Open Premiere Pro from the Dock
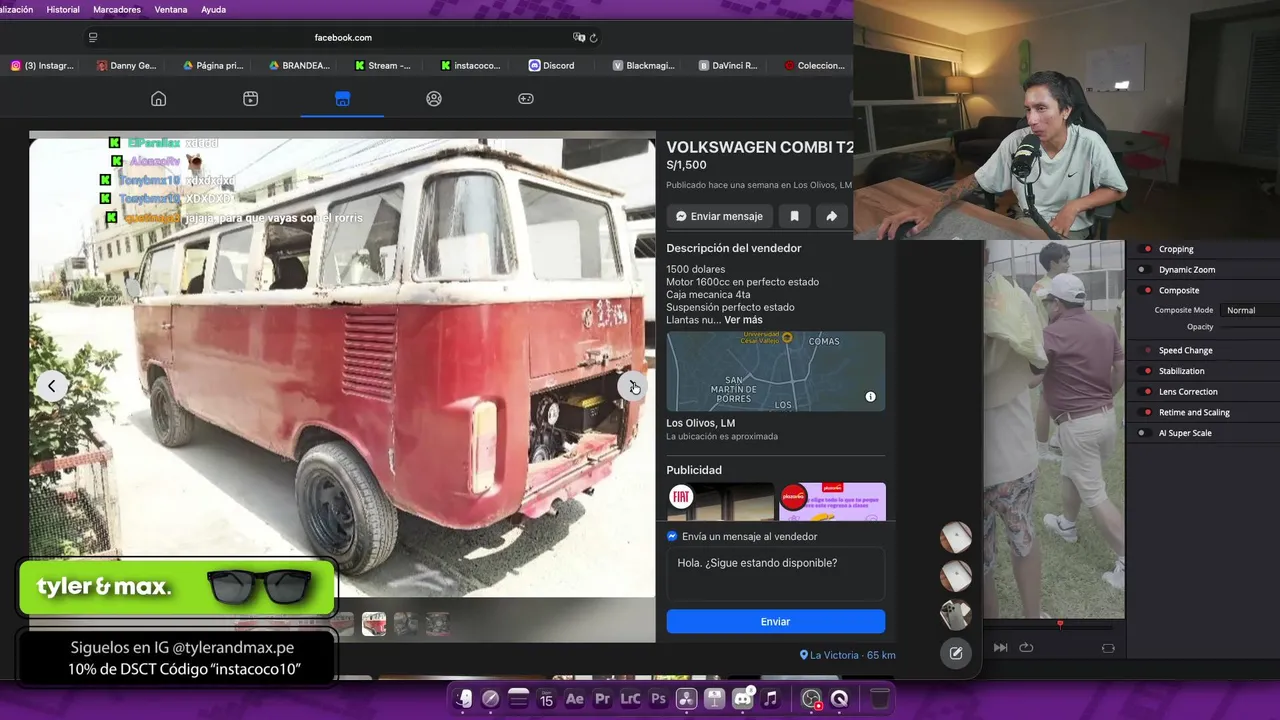Viewport: 1280px width, 720px height. pyautogui.click(x=602, y=699)
